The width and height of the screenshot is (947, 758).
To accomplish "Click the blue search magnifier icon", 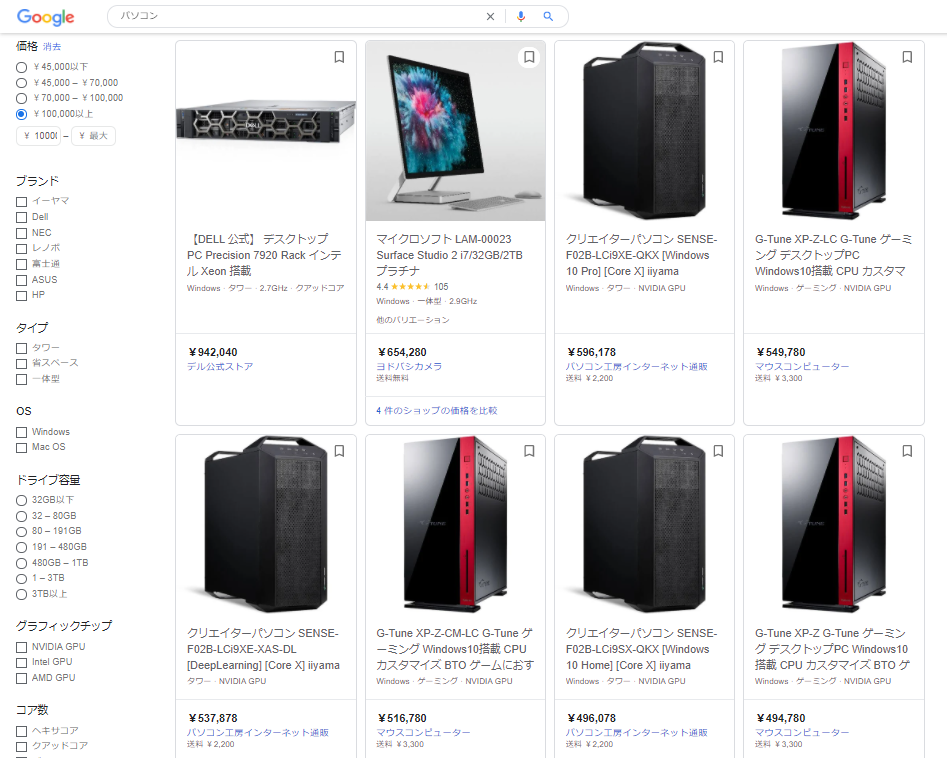I will pyautogui.click(x=548, y=17).
